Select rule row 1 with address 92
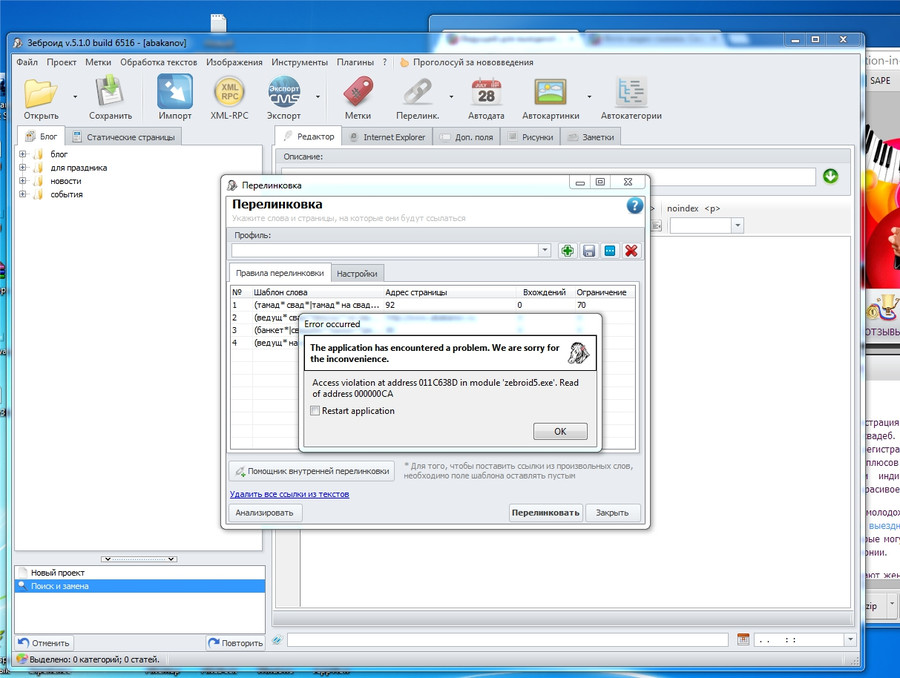900x678 pixels. [433, 305]
